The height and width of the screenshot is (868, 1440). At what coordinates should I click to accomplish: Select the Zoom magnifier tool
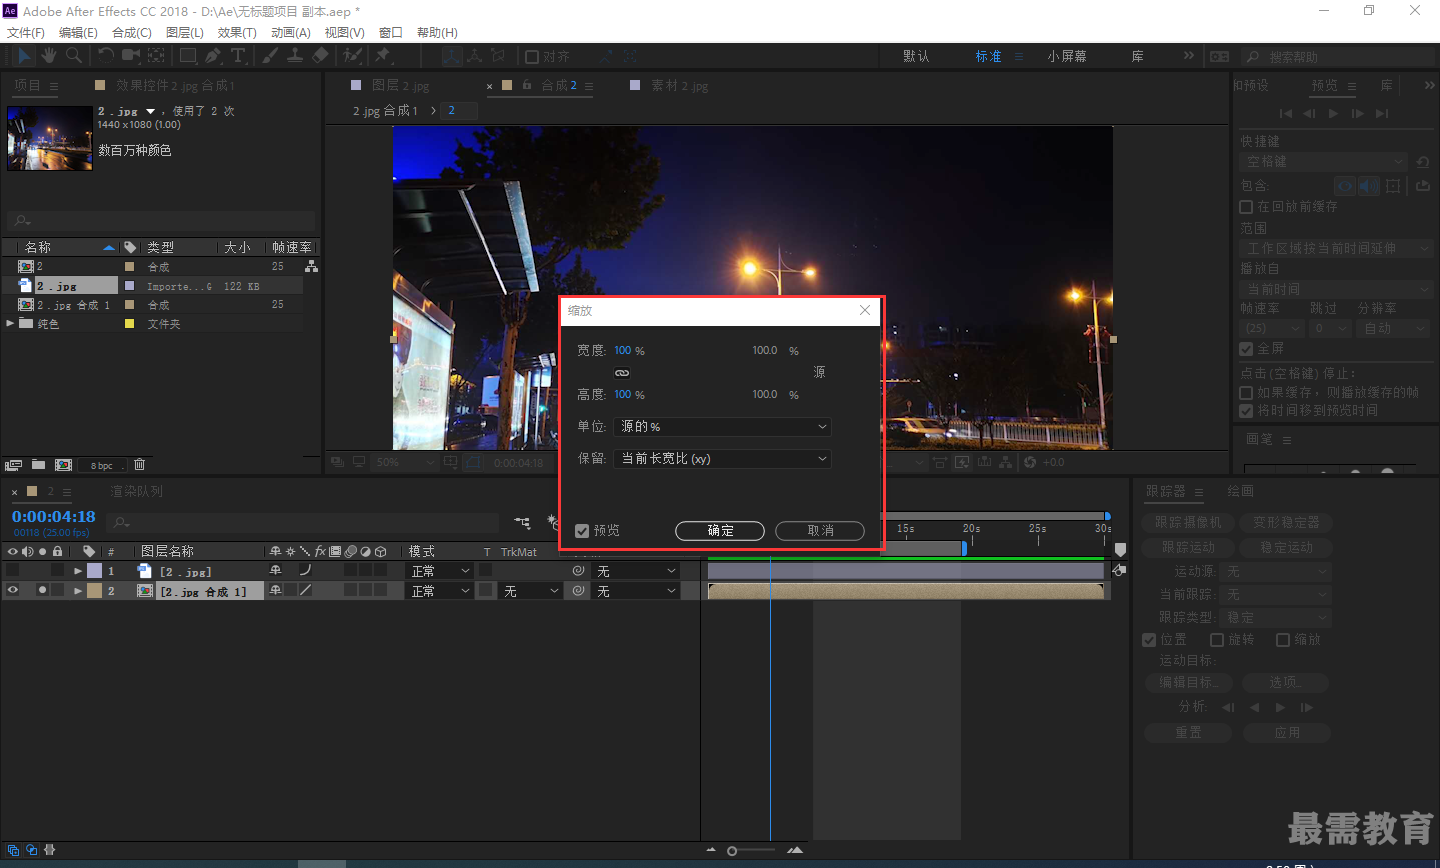74,56
